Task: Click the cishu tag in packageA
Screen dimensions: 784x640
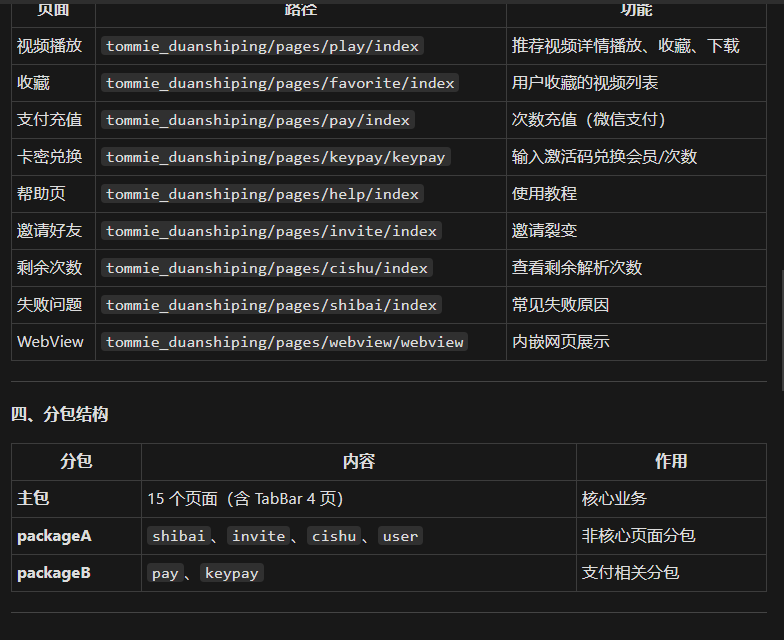Action: [334, 536]
